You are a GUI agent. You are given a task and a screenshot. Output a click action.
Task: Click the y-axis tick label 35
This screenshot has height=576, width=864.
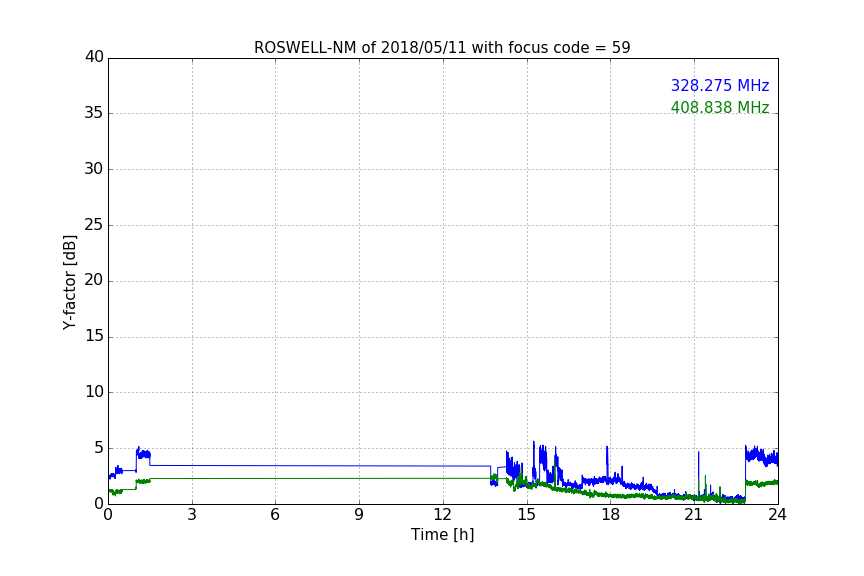(x=94, y=113)
